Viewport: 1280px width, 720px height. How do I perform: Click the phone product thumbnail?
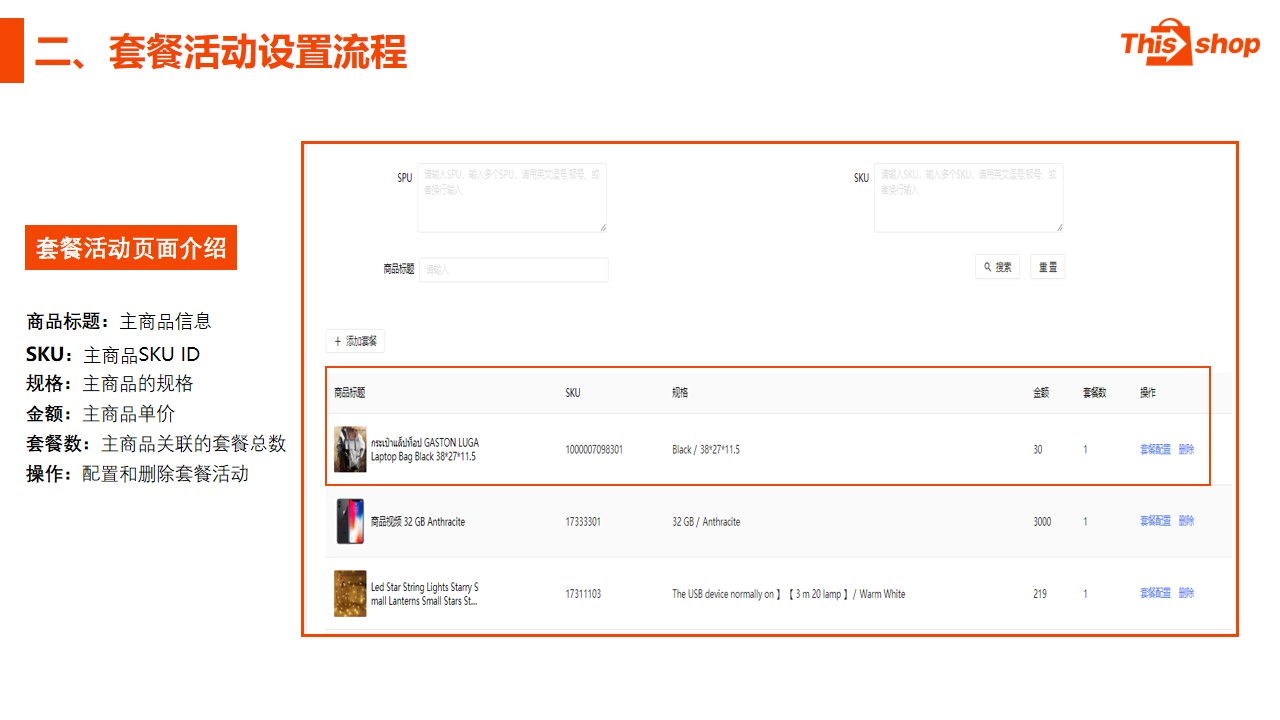point(350,521)
